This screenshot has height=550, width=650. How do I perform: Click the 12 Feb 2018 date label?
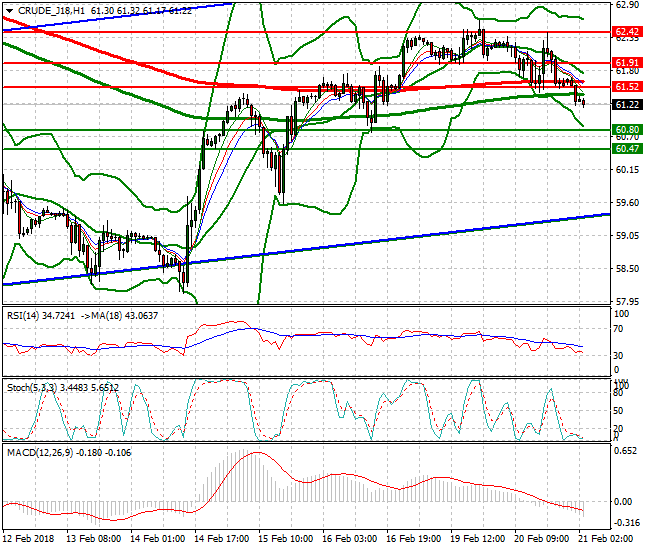pyautogui.click(x=29, y=539)
